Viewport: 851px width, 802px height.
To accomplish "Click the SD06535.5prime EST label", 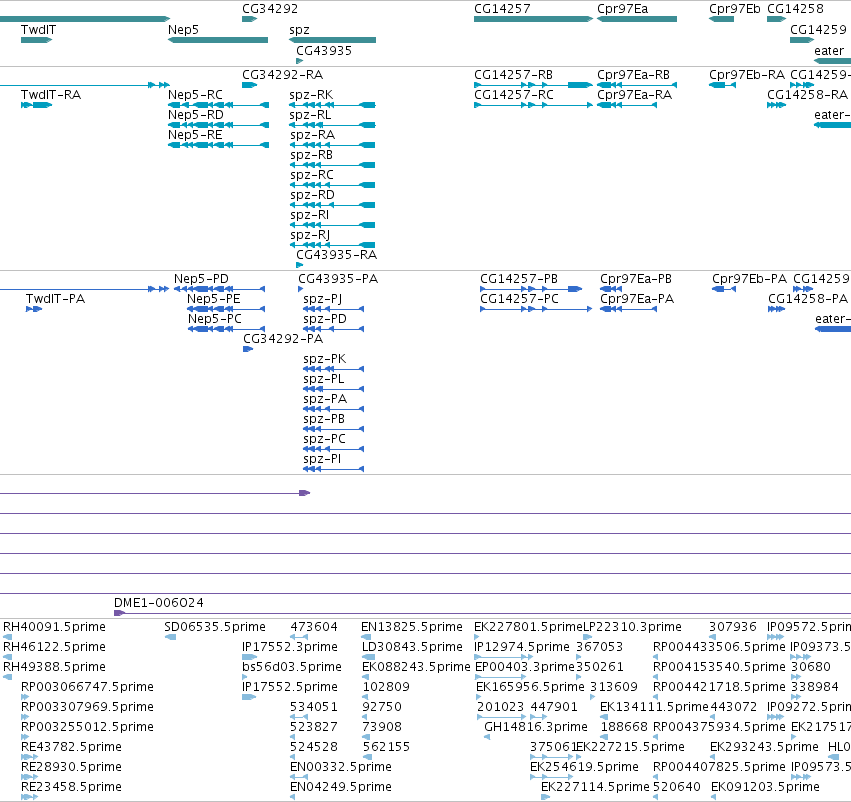I will [x=215, y=627].
